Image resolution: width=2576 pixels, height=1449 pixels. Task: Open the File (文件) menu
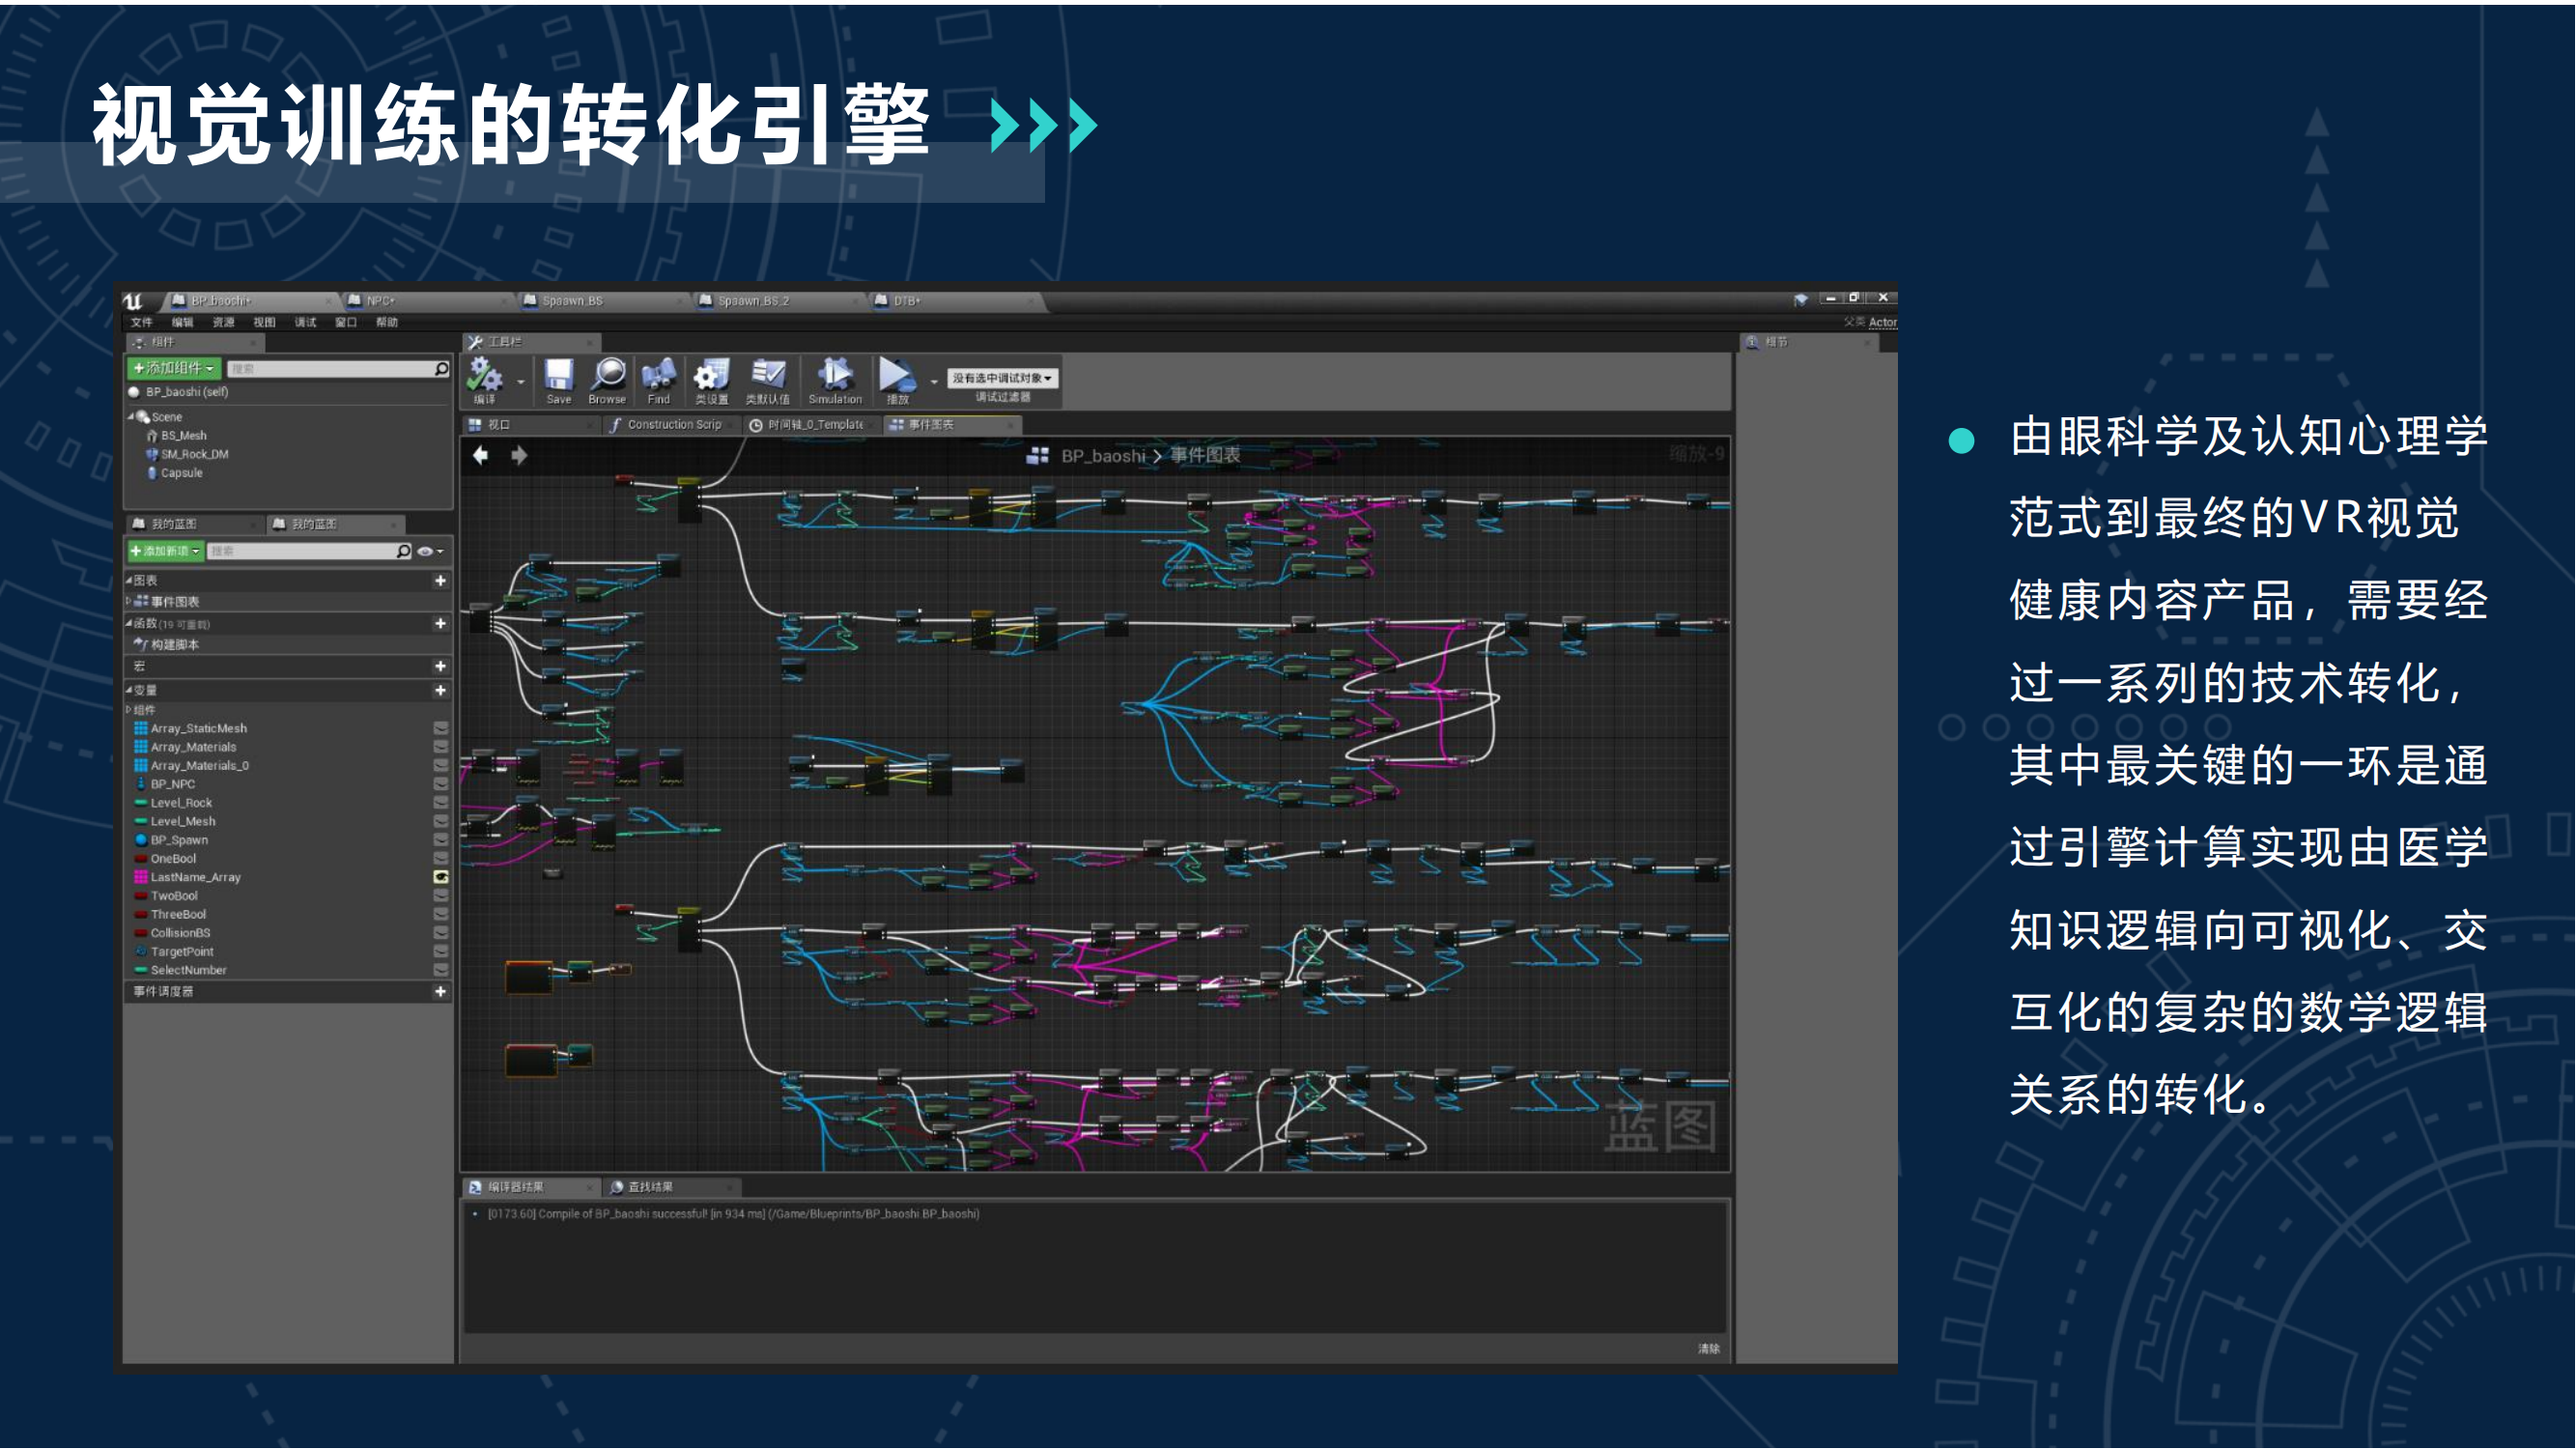click(142, 322)
